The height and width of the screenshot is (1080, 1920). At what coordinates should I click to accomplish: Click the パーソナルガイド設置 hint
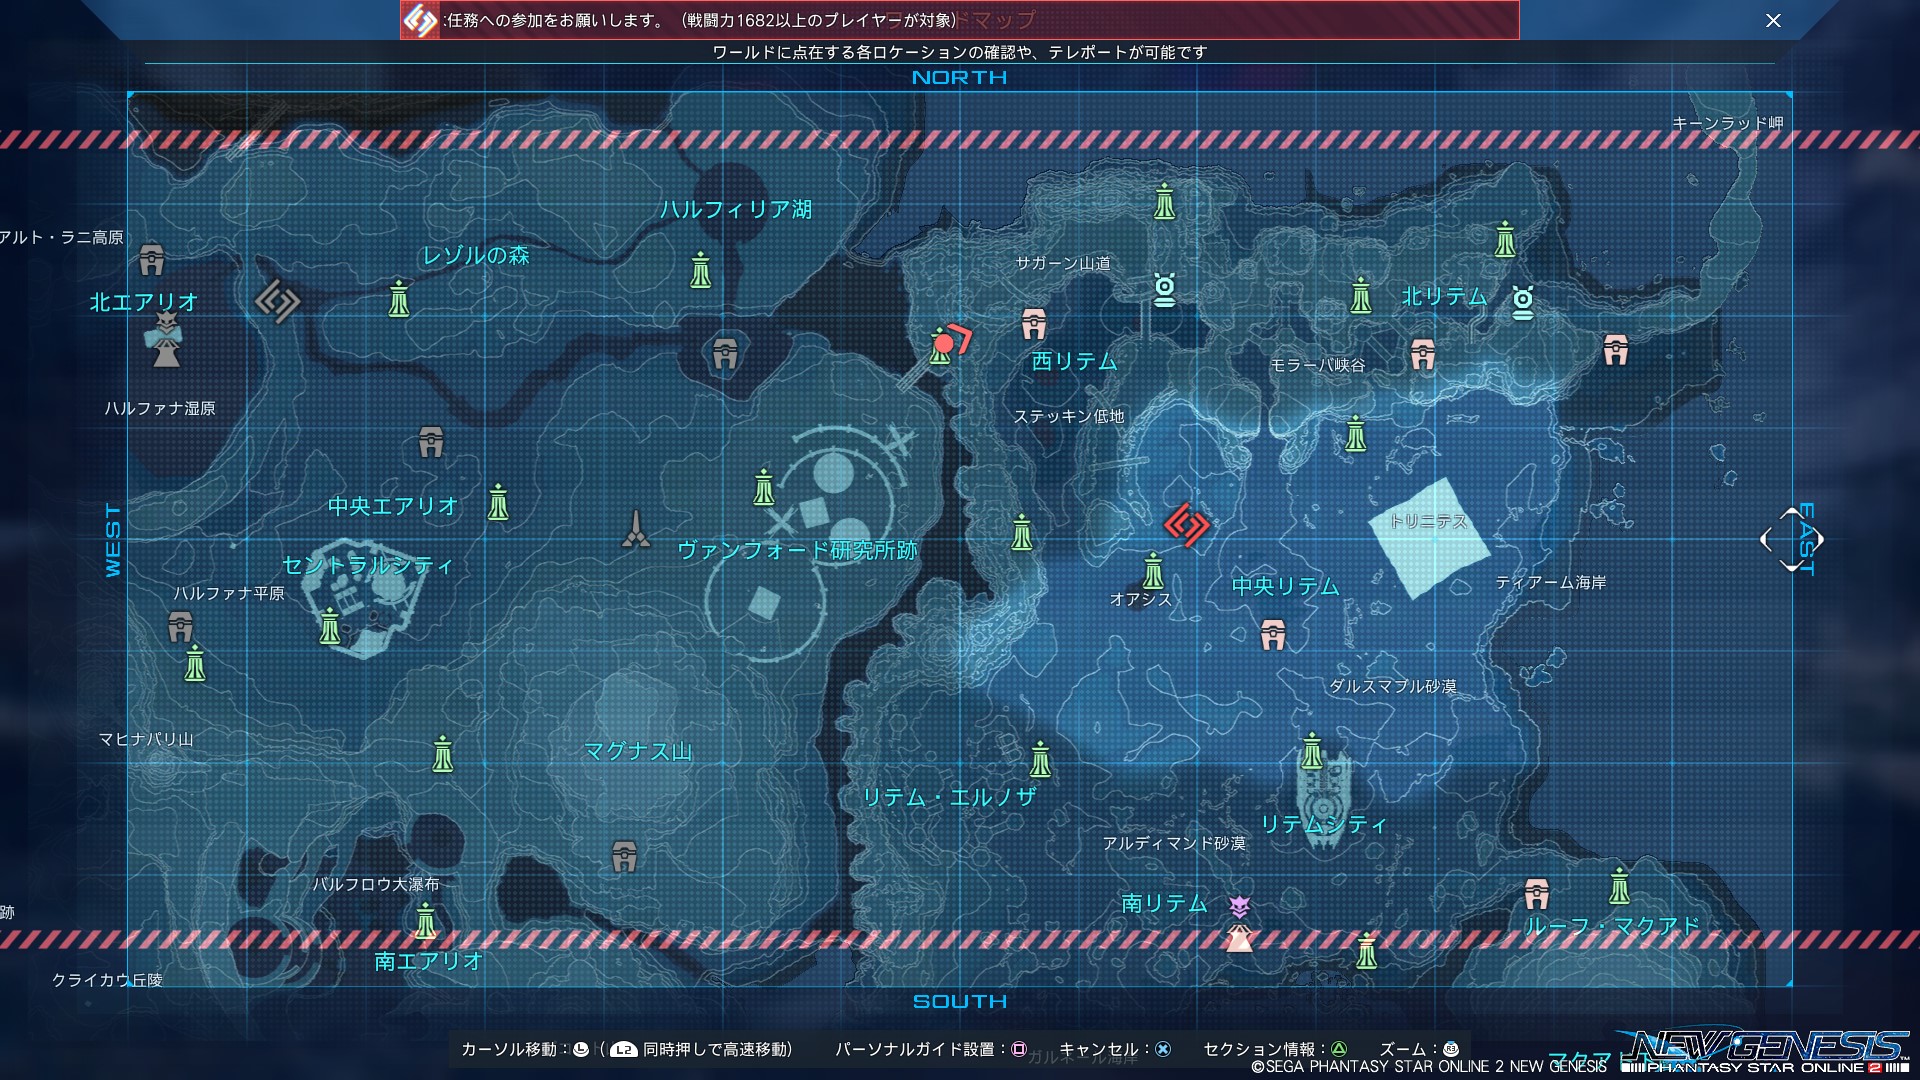click(x=931, y=1049)
